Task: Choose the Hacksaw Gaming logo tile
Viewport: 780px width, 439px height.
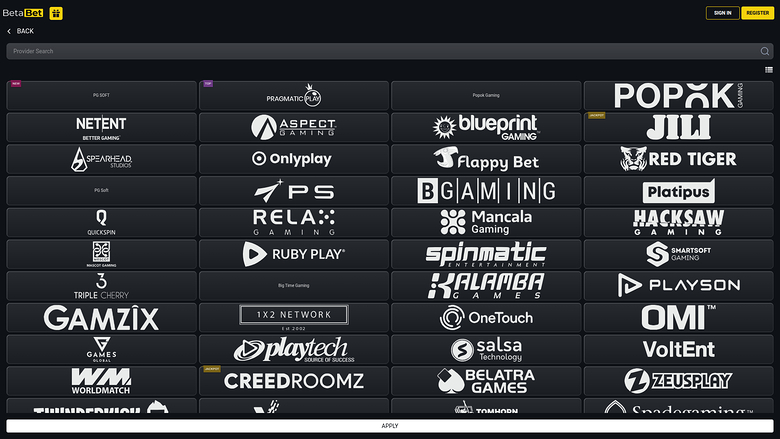Action: (678, 222)
